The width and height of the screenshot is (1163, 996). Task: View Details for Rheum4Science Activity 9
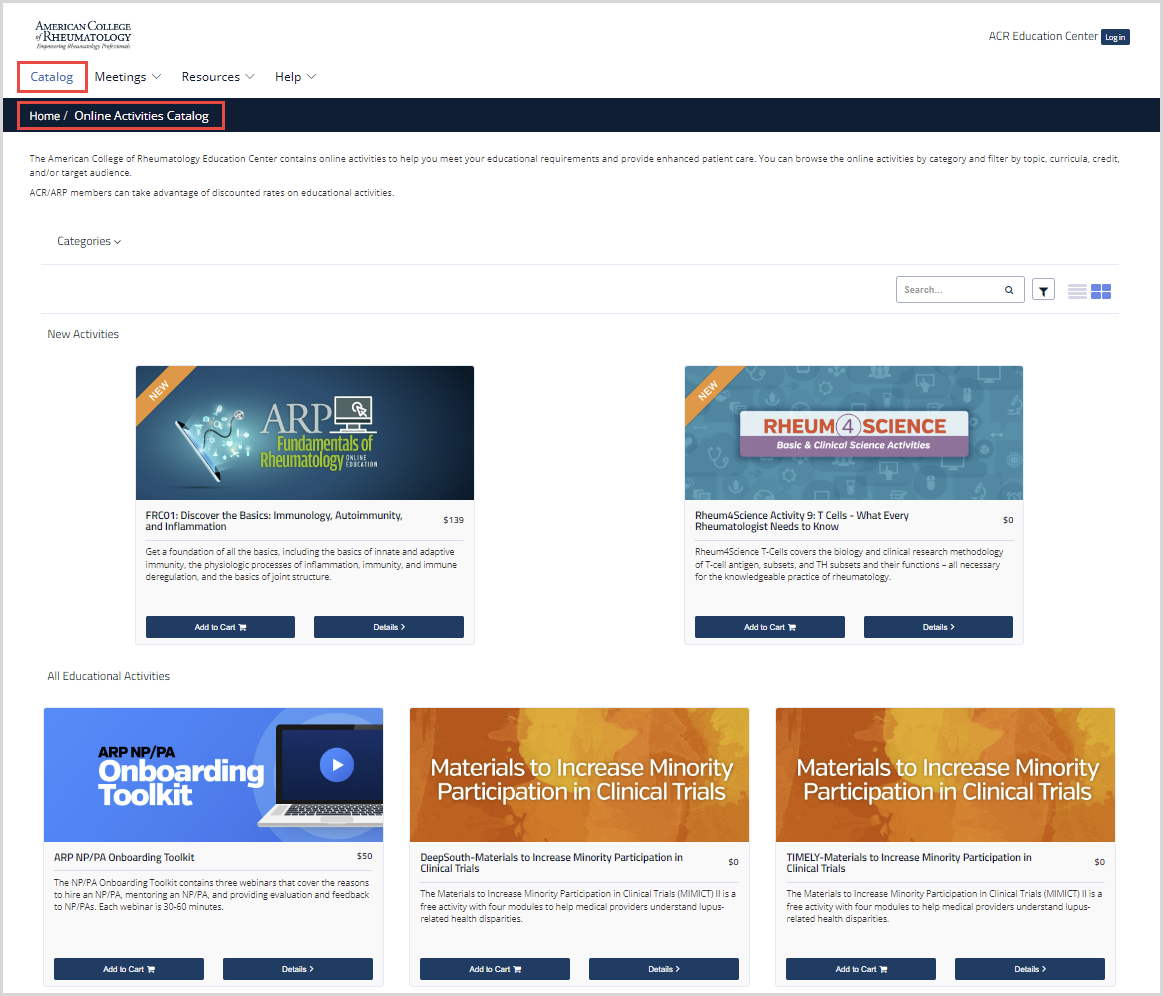(x=938, y=627)
